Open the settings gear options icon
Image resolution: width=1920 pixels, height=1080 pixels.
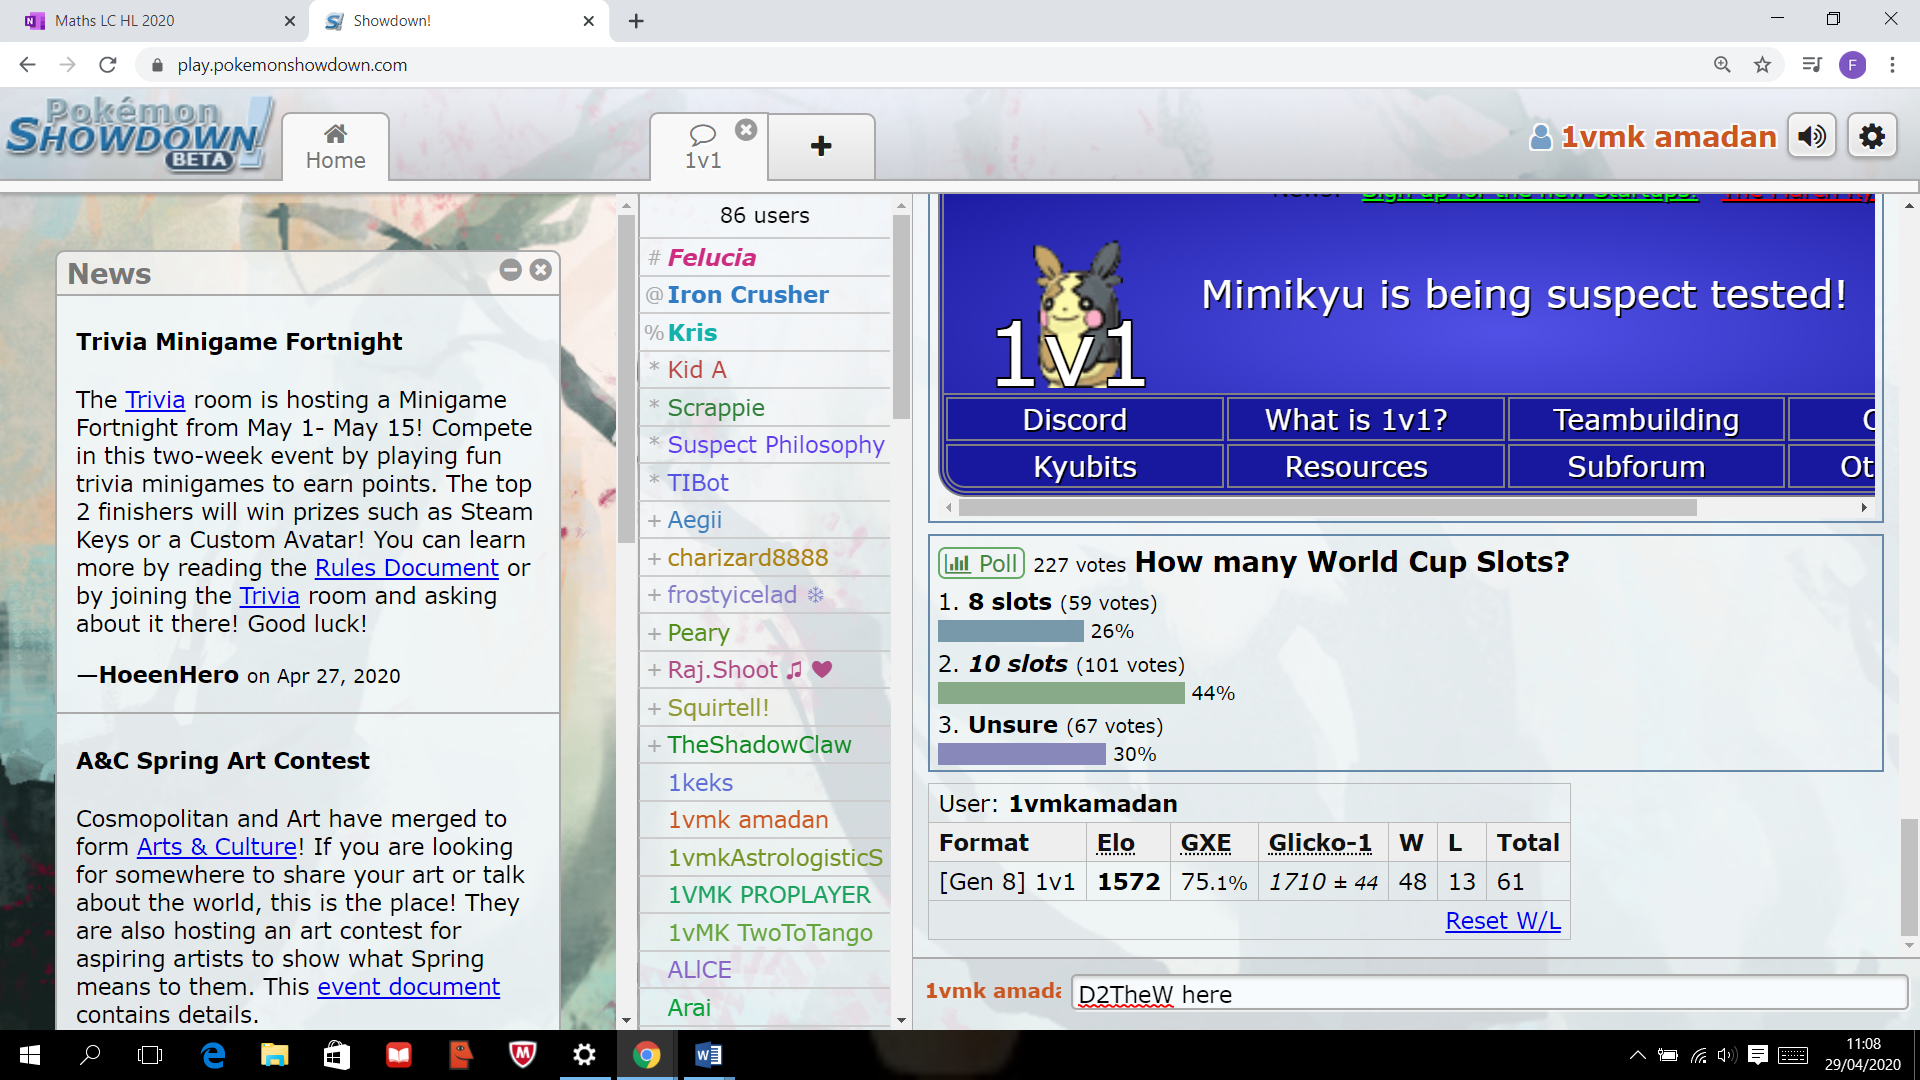click(x=1872, y=136)
